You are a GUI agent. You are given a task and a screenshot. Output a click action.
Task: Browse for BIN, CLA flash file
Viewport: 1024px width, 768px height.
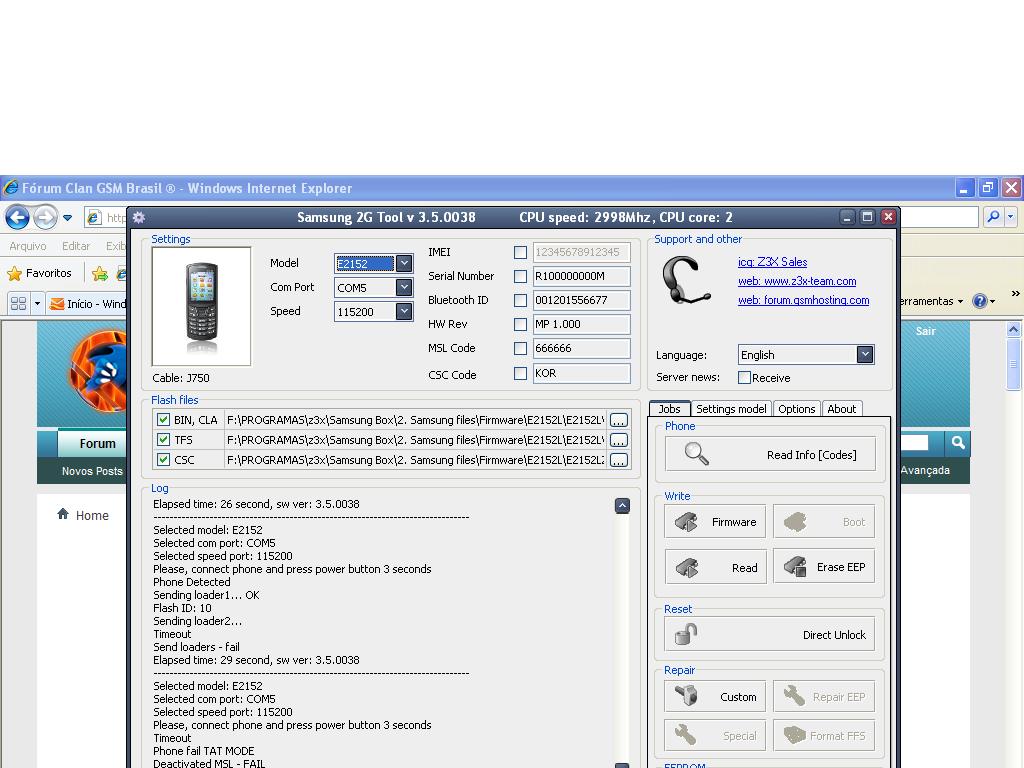619,420
